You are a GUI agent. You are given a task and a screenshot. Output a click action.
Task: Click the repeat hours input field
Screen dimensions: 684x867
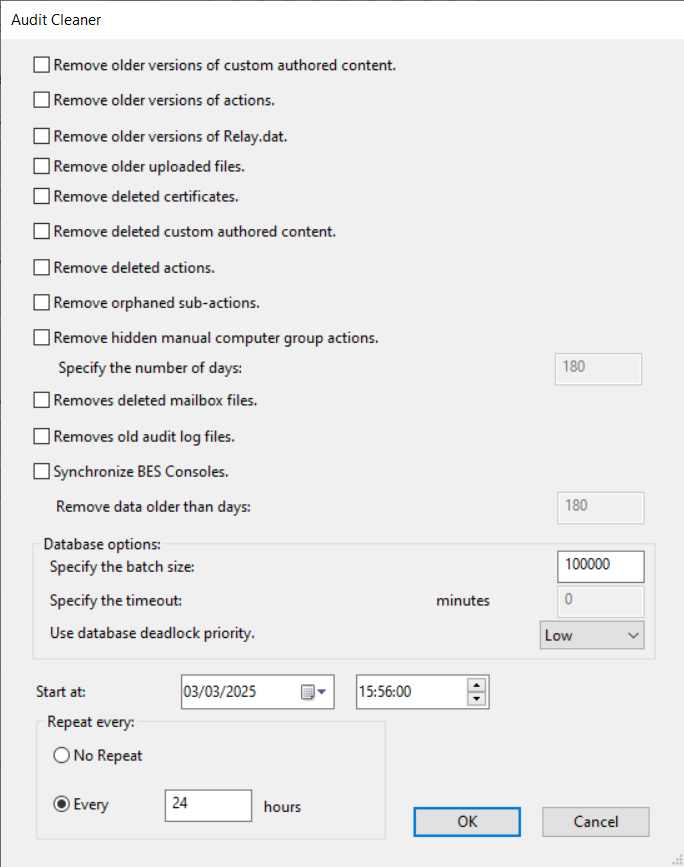coord(208,805)
